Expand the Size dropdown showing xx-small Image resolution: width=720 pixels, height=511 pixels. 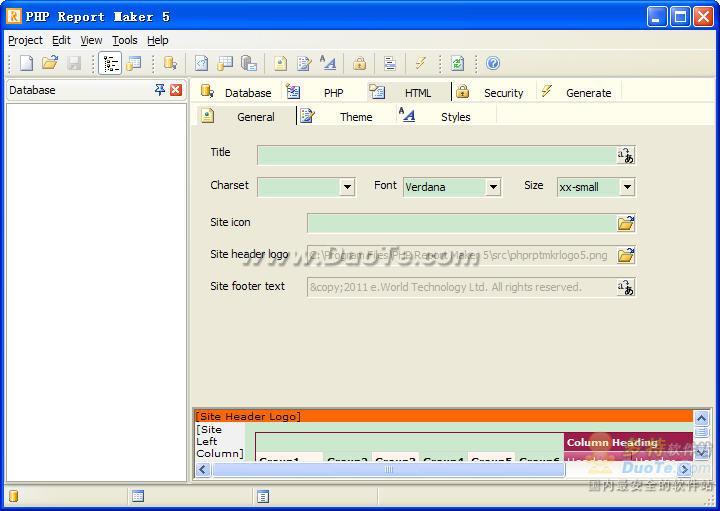click(627, 187)
